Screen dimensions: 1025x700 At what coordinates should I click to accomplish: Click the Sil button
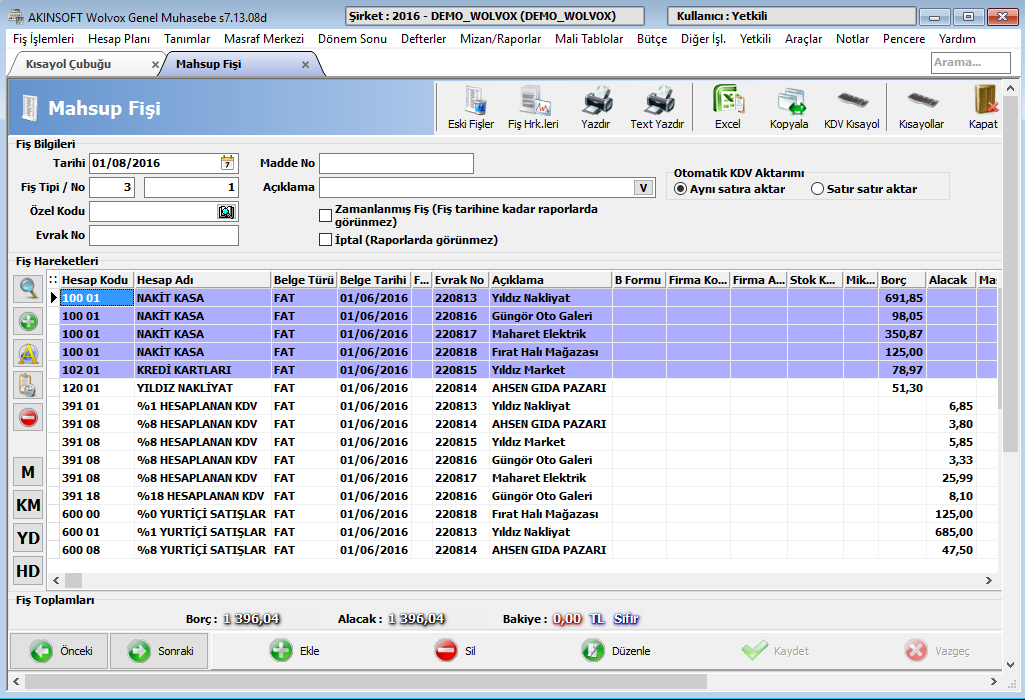coord(455,651)
